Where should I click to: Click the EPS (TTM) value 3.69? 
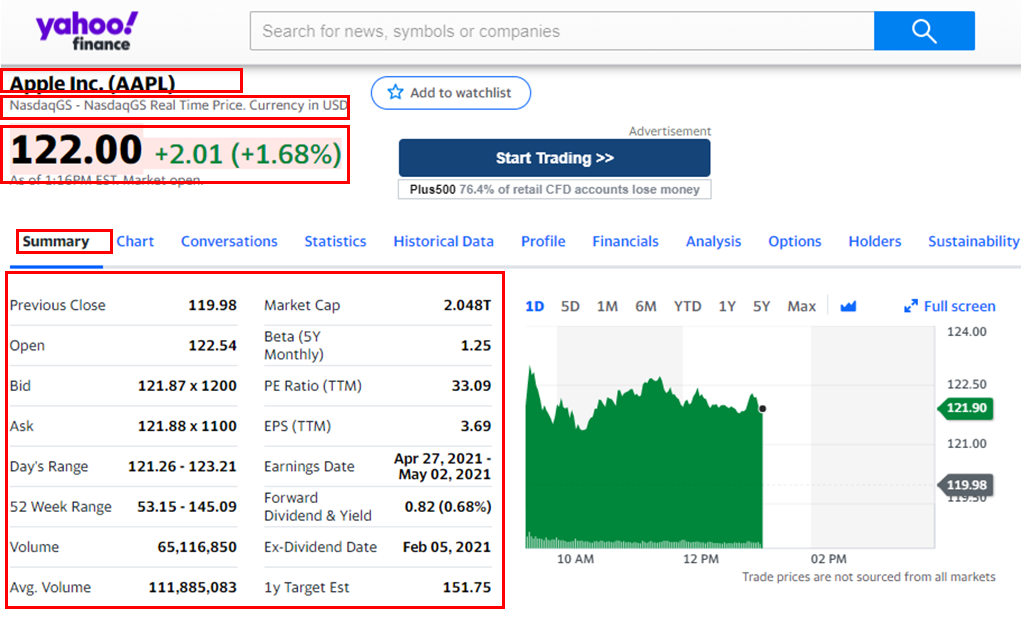476,426
